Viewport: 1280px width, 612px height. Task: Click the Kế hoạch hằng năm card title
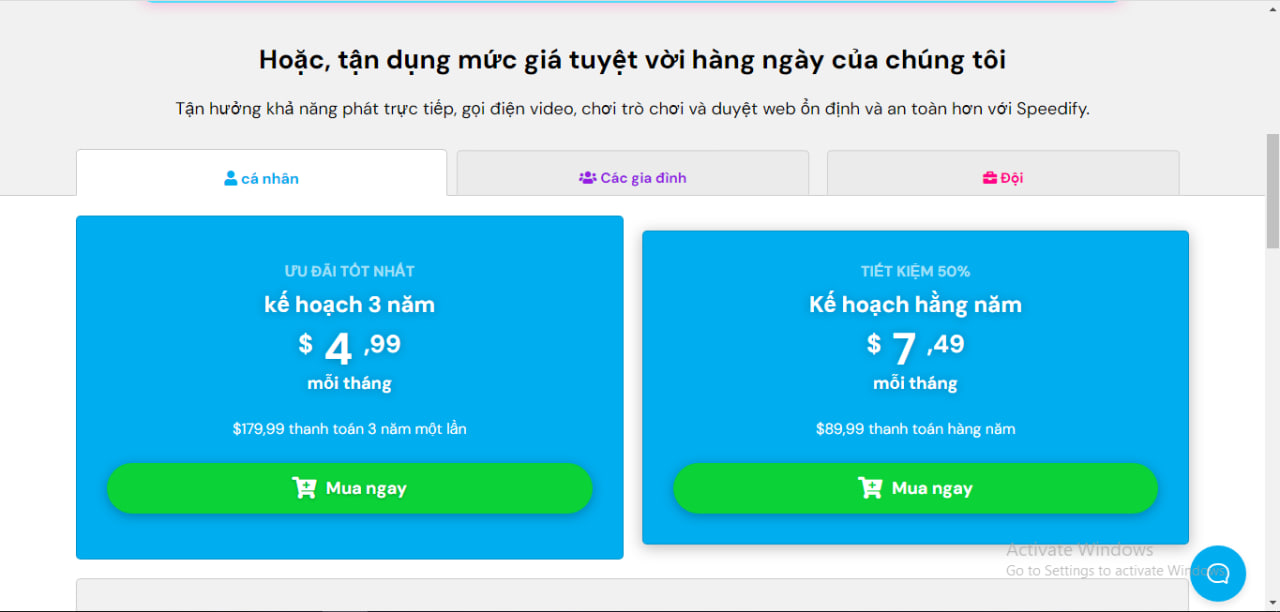tap(915, 304)
